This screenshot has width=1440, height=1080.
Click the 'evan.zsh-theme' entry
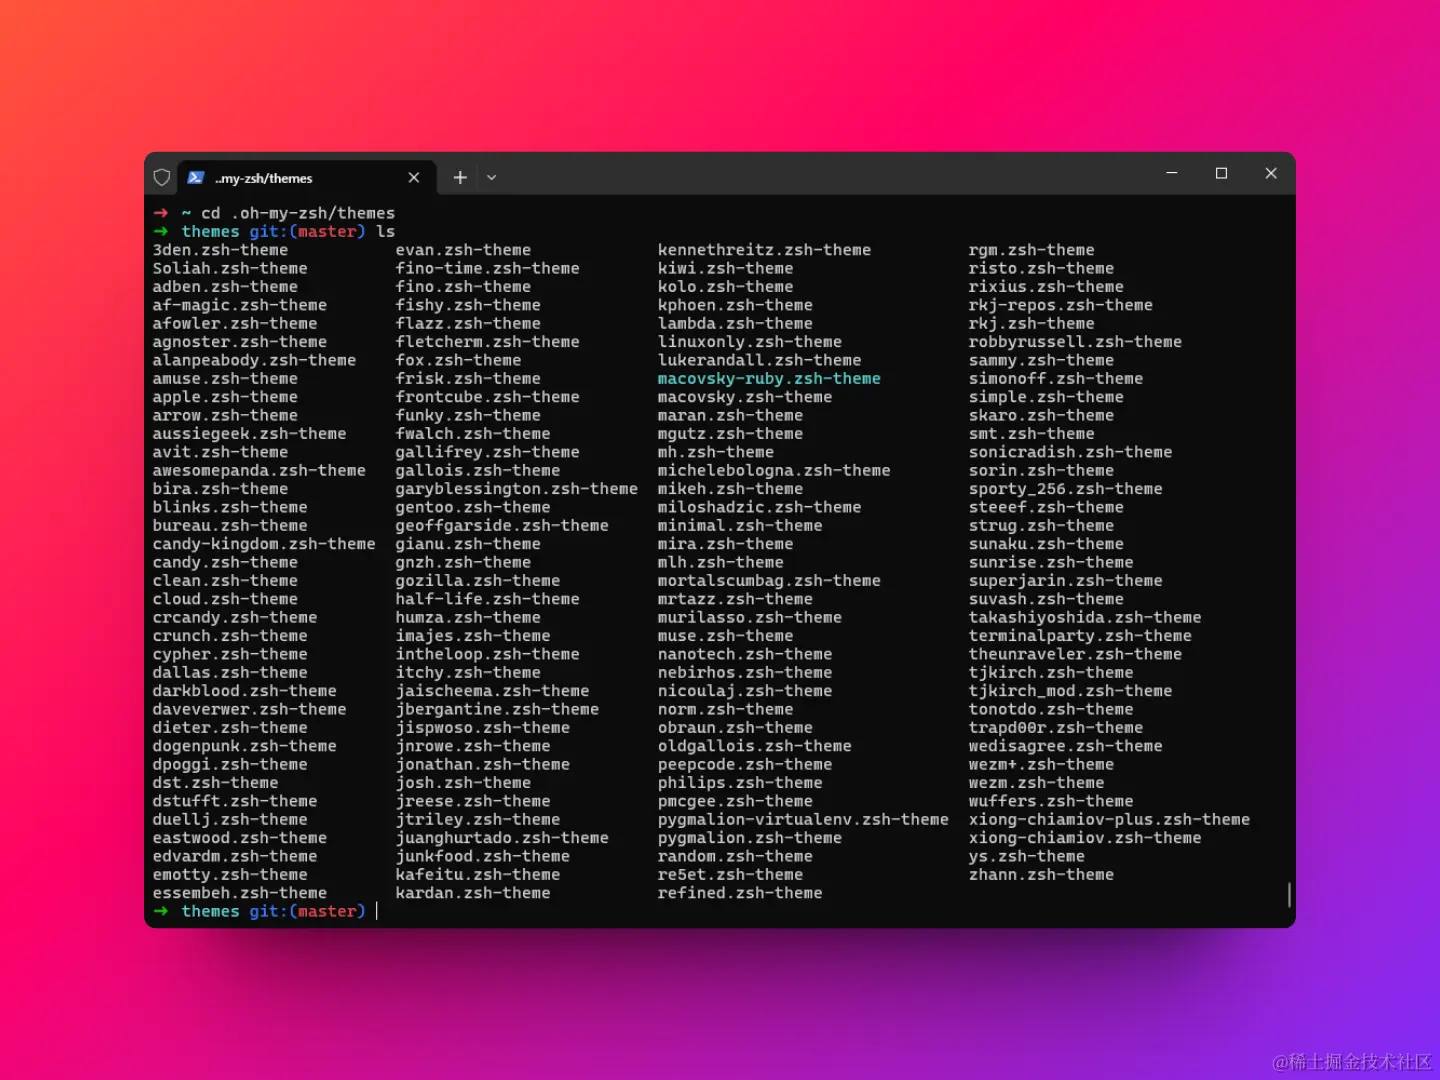click(x=463, y=250)
